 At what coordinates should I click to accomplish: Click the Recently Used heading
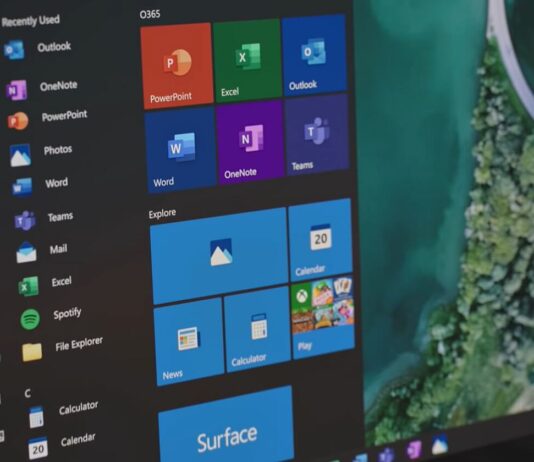tap(31, 21)
